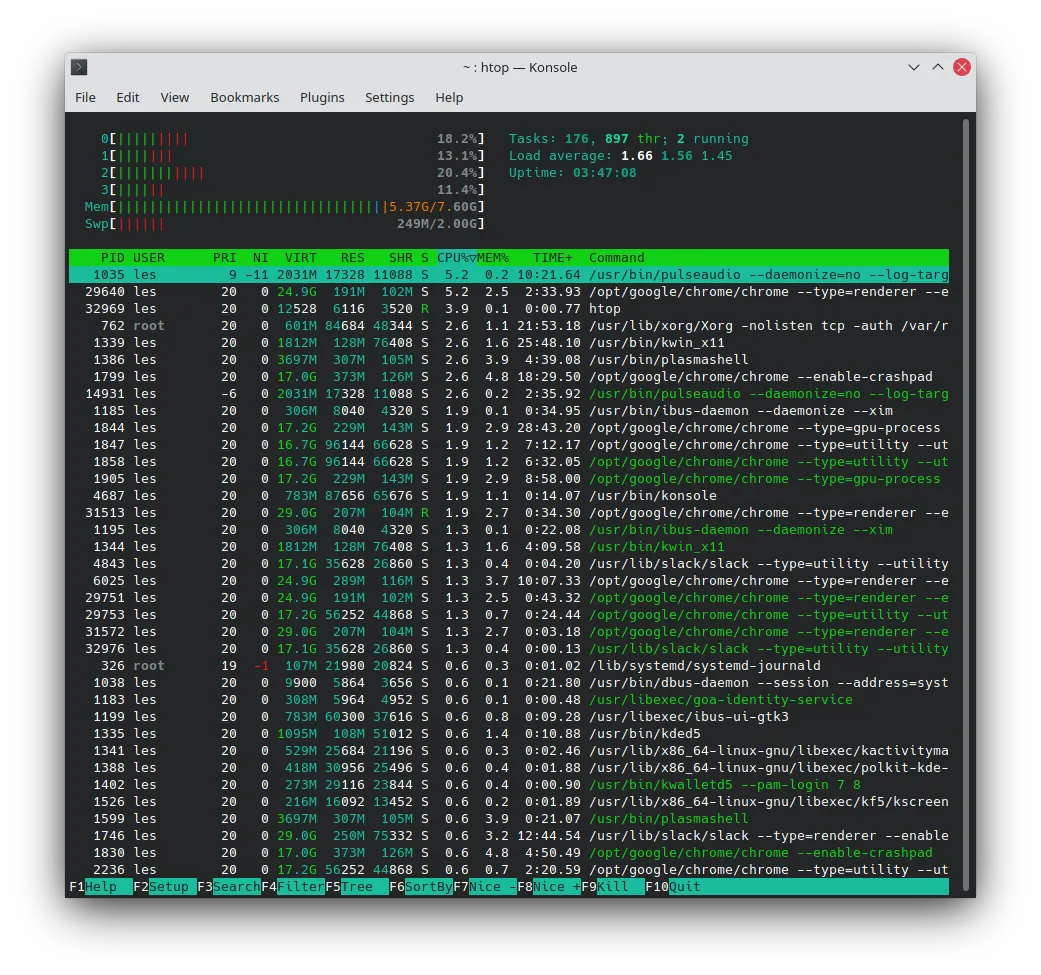Screen dimensions: 1041x975
Task: Maximize window with the up chevron
Action: [x=937, y=67]
